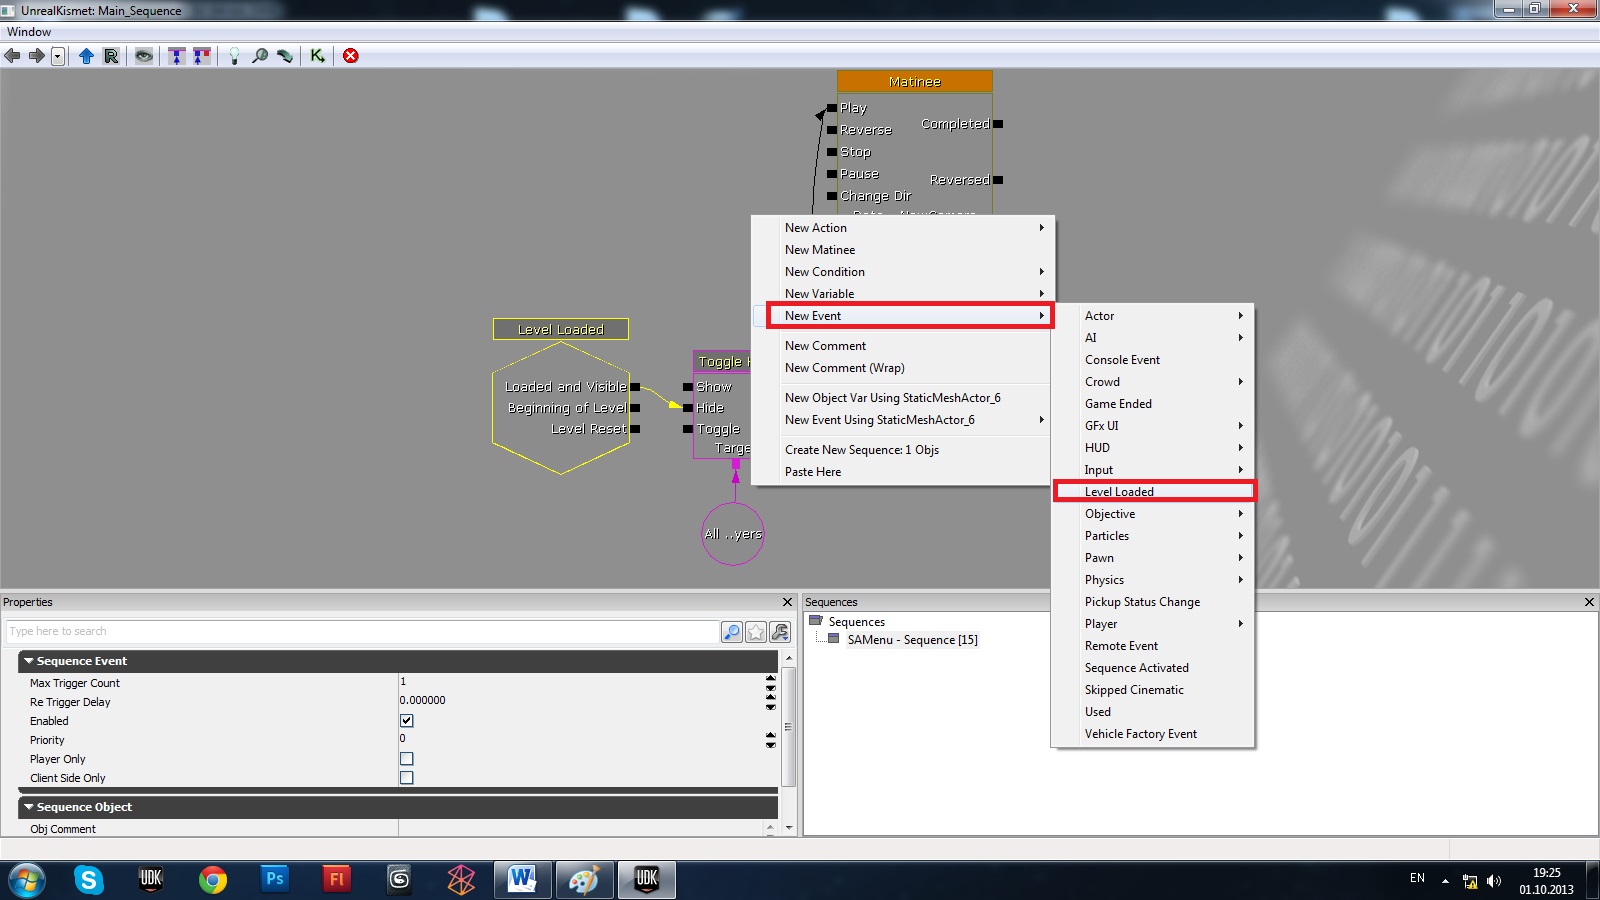The image size is (1600, 900).
Task: Click the blue up arrow parent sequence icon
Action: click(x=86, y=56)
